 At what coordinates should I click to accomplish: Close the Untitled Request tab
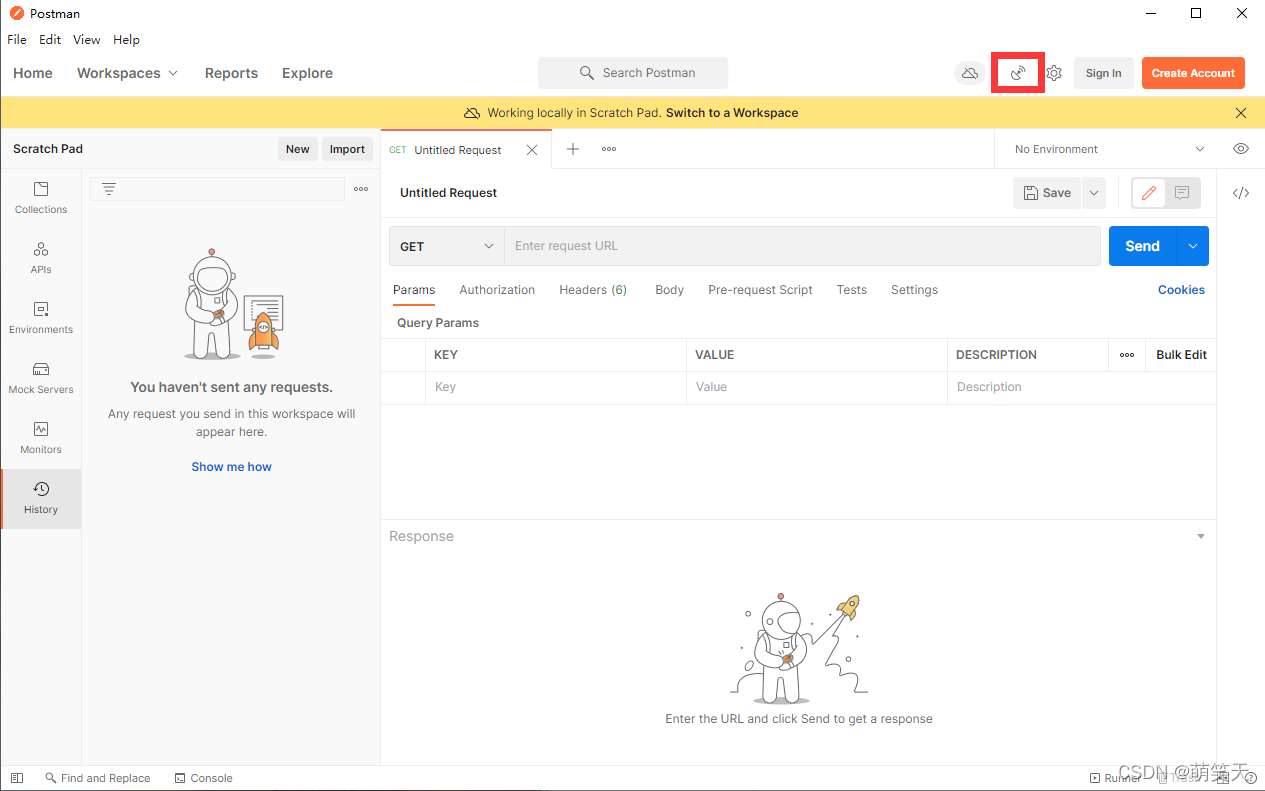coord(532,150)
